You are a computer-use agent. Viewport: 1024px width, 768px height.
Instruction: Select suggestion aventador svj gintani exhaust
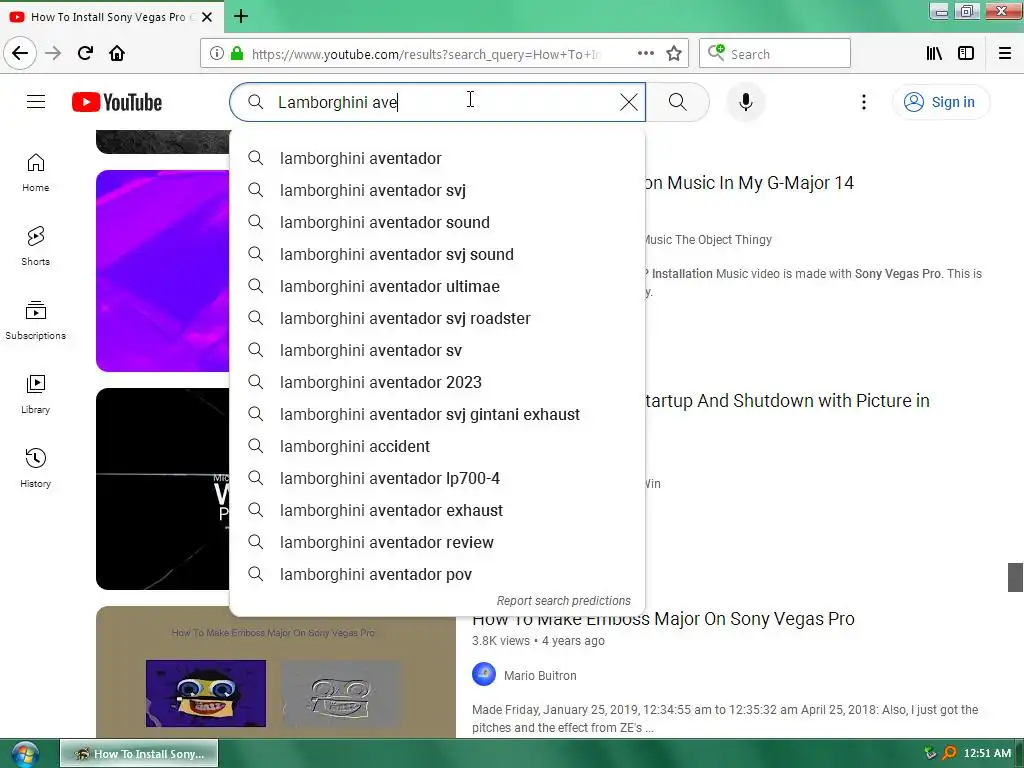tap(437, 414)
